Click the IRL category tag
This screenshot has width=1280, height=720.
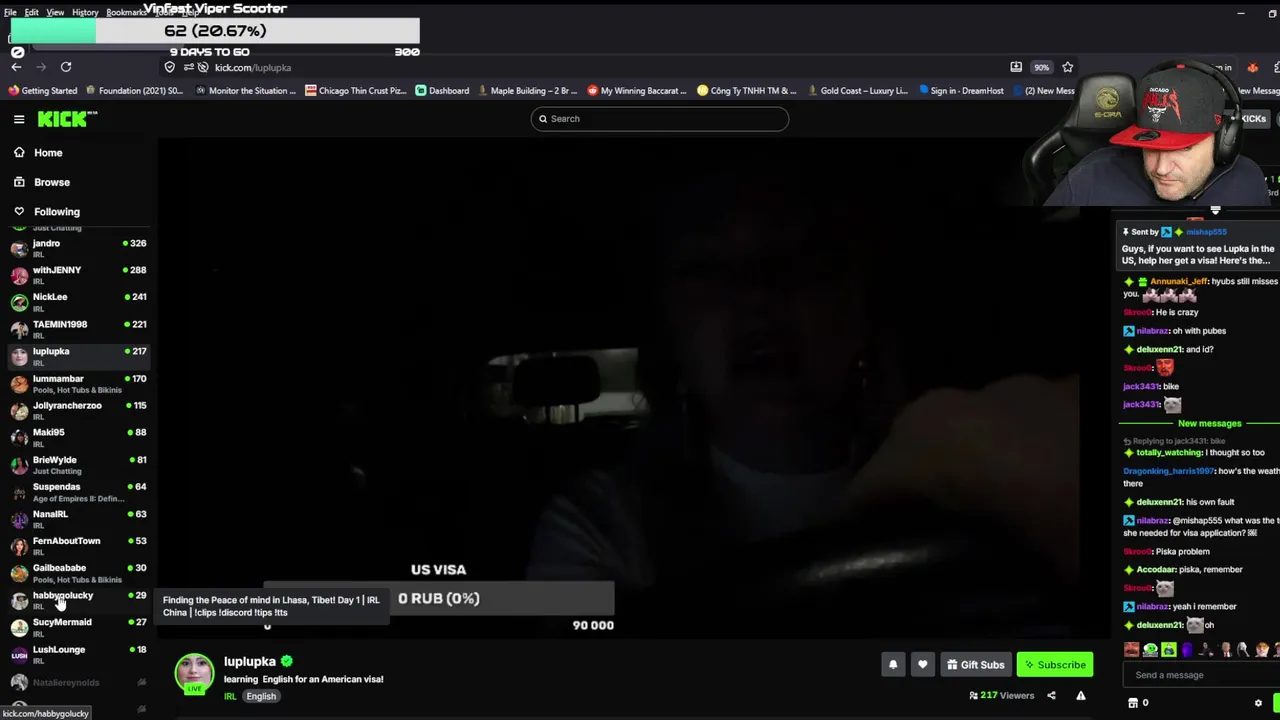(x=230, y=696)
